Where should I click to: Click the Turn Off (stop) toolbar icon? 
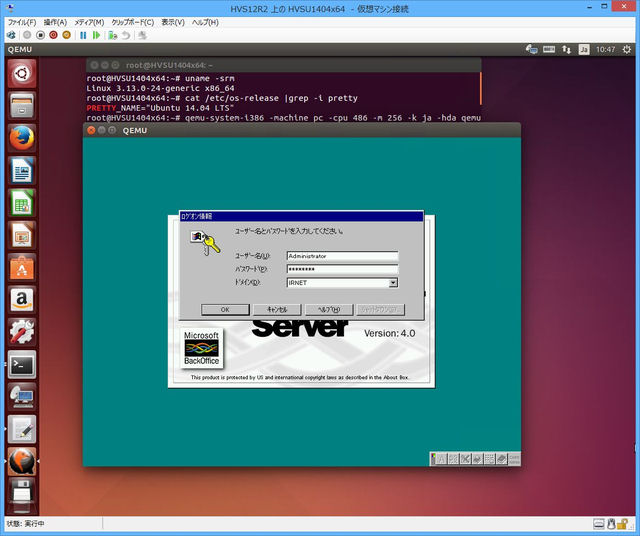[40, 36]
